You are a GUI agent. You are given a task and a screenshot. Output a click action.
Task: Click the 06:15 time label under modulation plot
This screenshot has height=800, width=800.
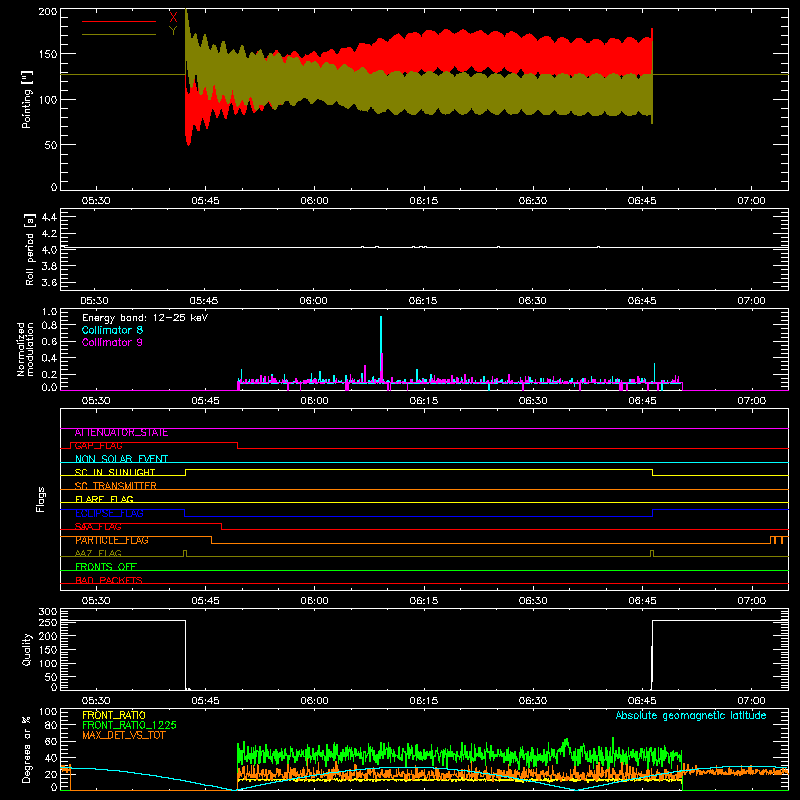pos(423,401)
